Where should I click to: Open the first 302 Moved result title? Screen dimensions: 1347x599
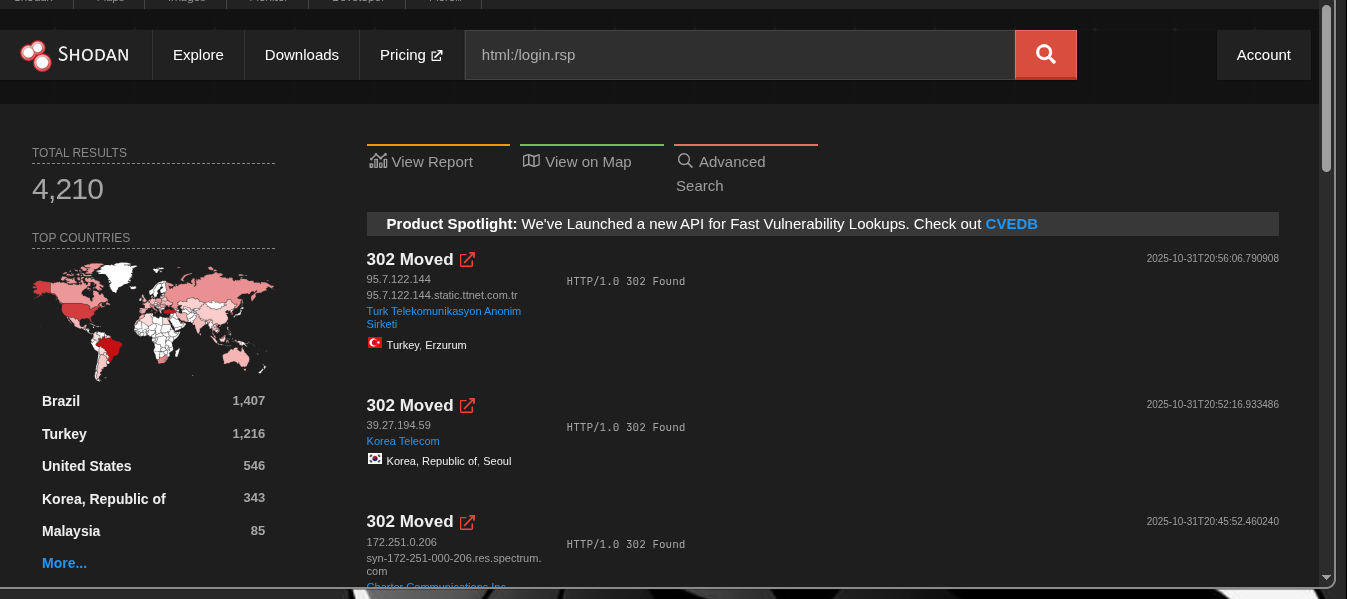[410, 260]
